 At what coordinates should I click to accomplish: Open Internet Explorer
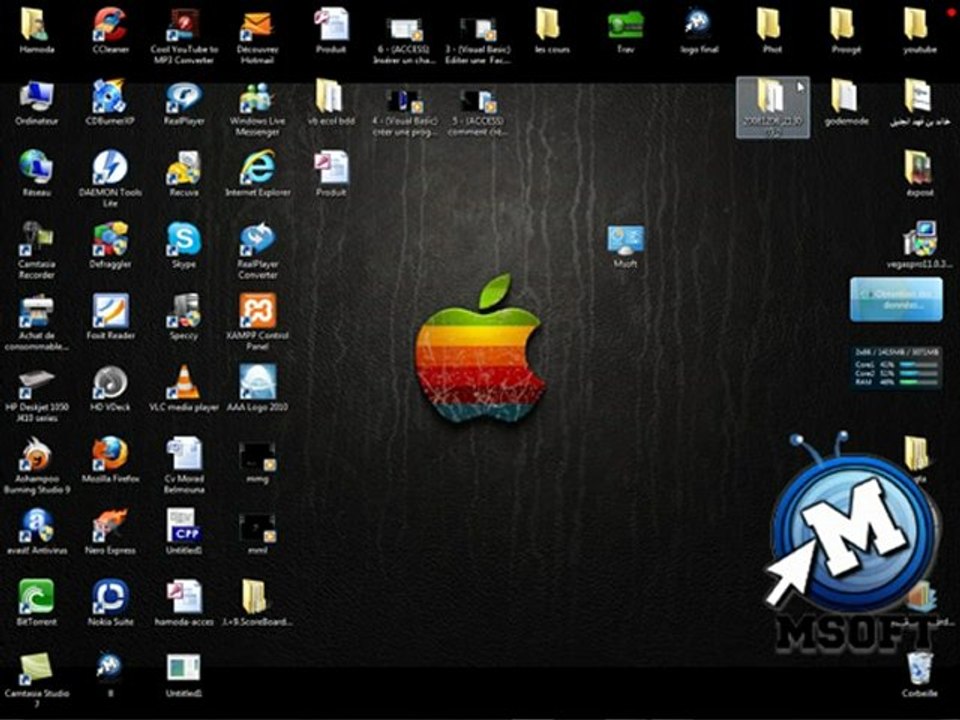coord(257,174)
